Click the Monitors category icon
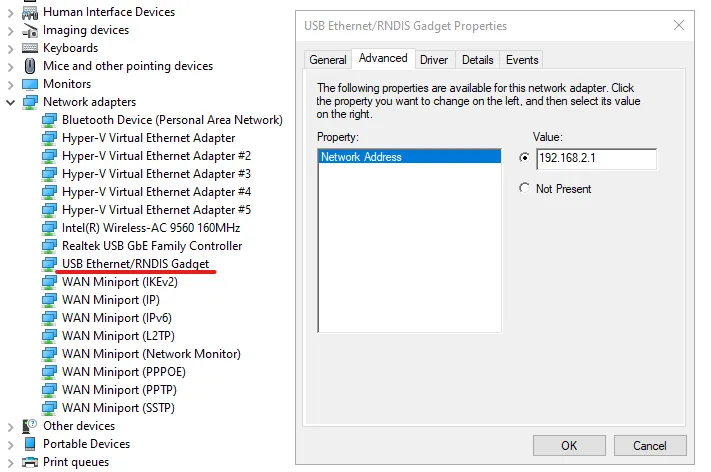Screen dimensions: 711x472 (x=30, y=84)
